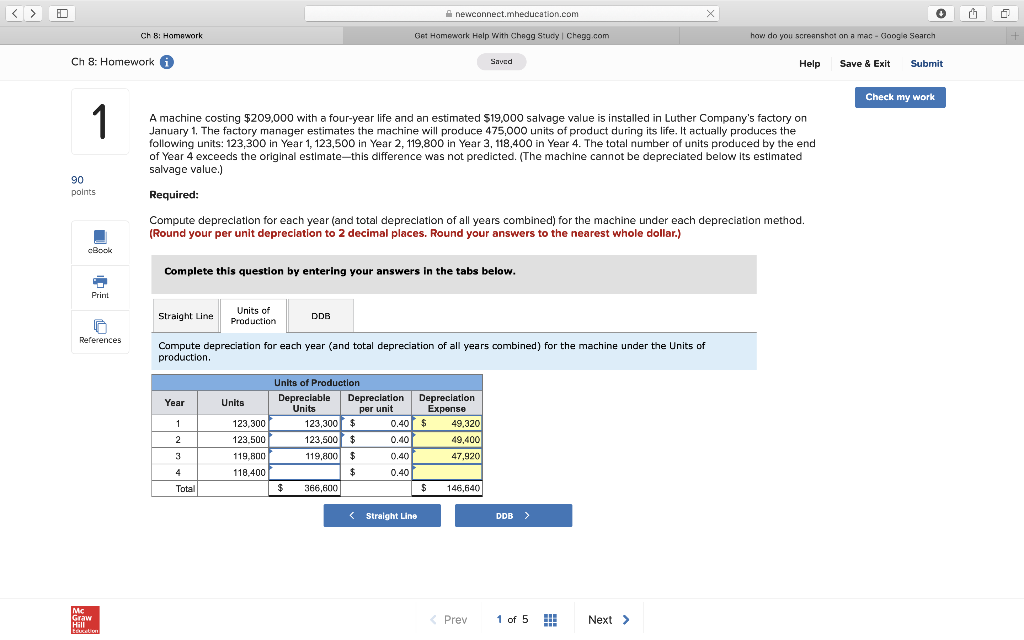The image size is (1024, 640).
Task: Click the Submit link
Action: [926, 62]
